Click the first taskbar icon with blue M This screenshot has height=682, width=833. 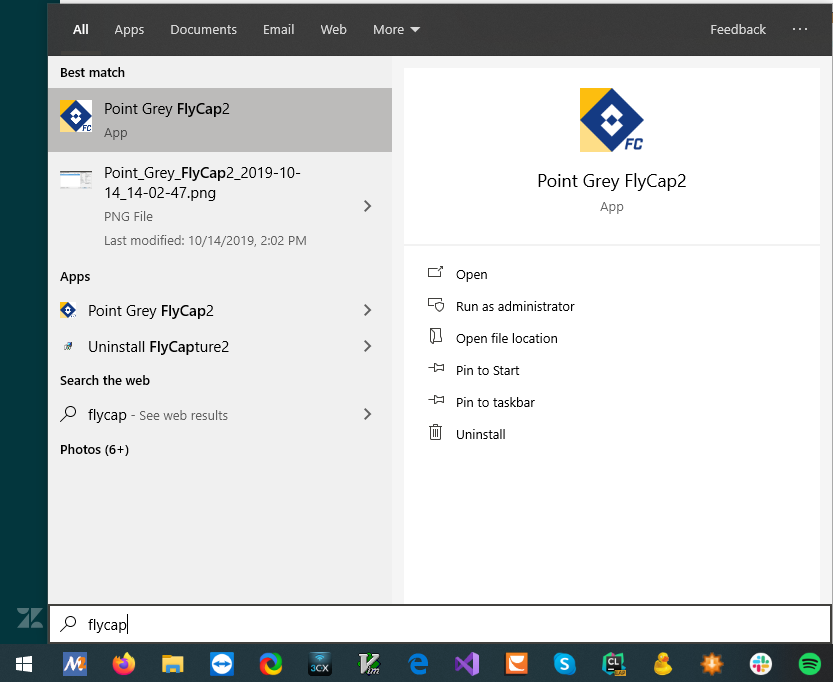point(75,664)
